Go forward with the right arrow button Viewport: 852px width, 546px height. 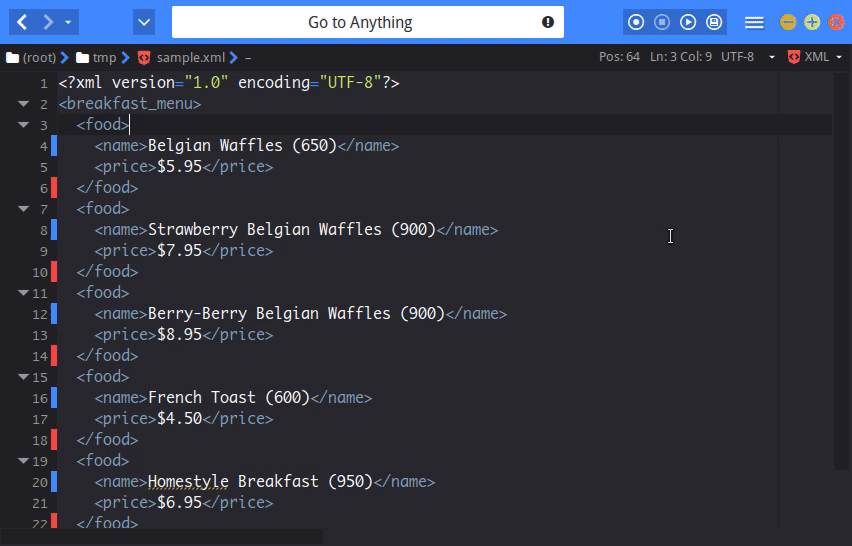[x=48, y=22]
